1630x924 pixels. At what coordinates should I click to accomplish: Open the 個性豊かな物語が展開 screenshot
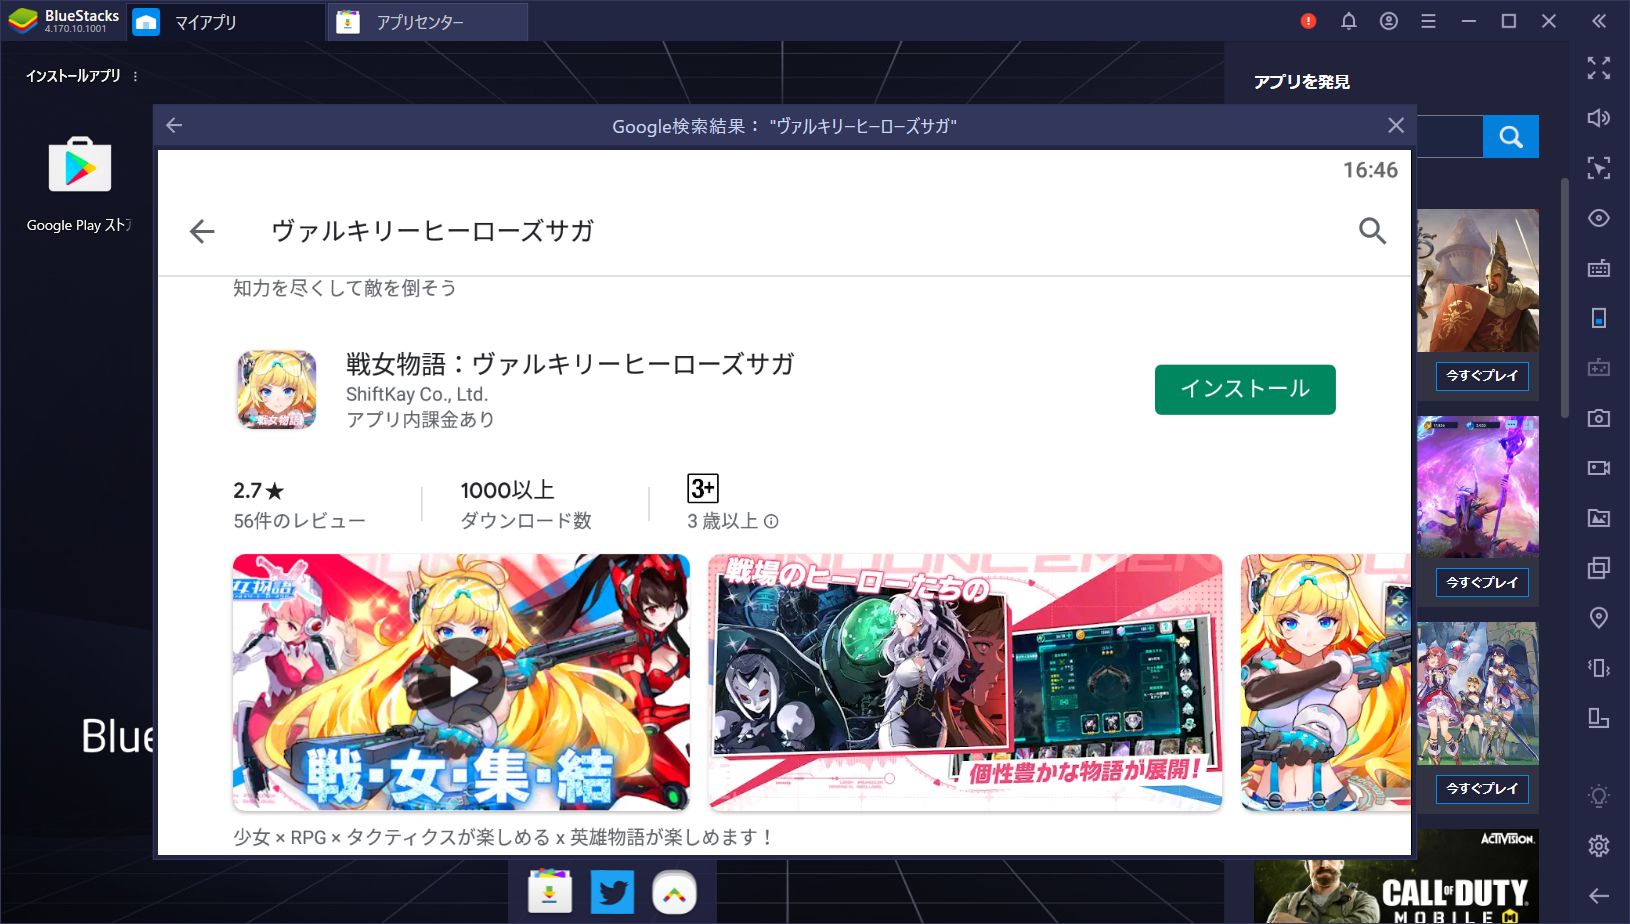[965, 682]
